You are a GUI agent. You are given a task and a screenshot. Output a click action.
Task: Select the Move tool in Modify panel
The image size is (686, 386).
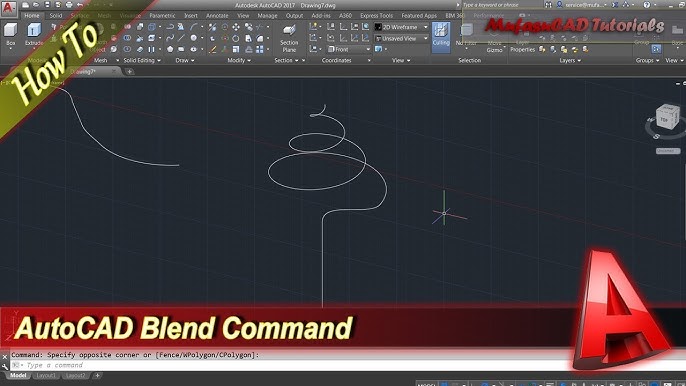click(236, 27)
